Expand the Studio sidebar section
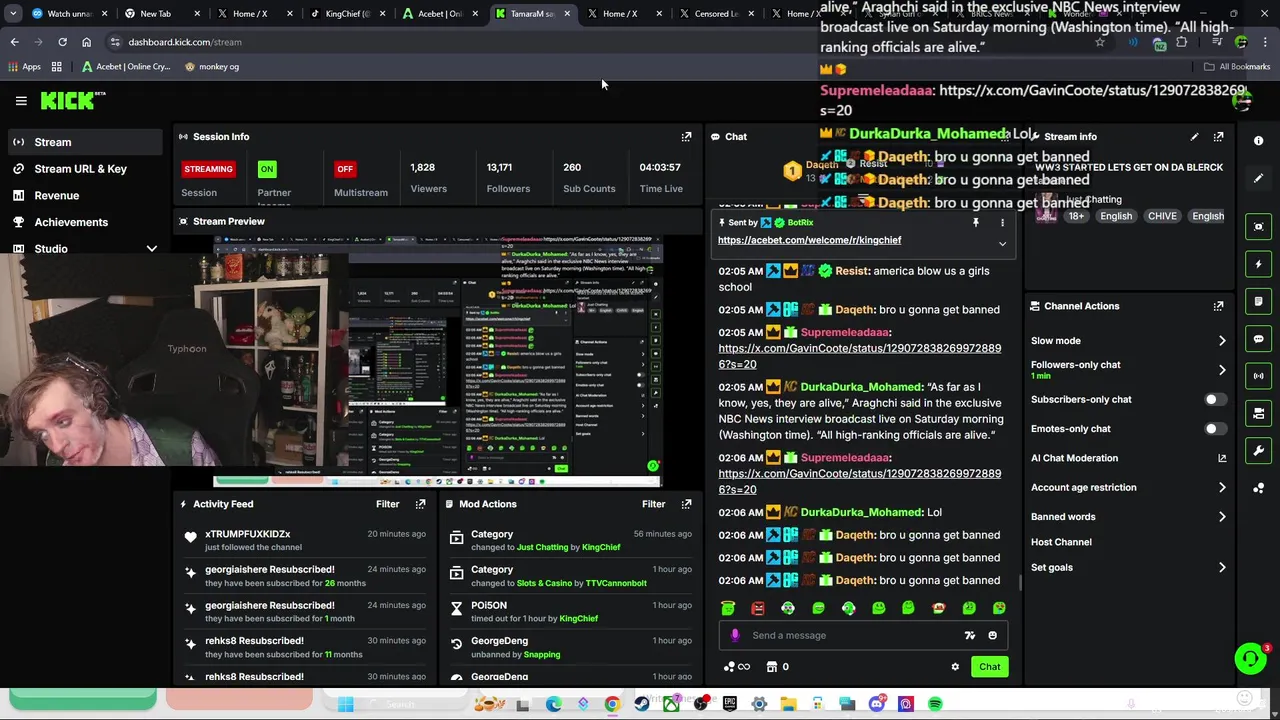The image size is (1280, 720). coord(151,249)
